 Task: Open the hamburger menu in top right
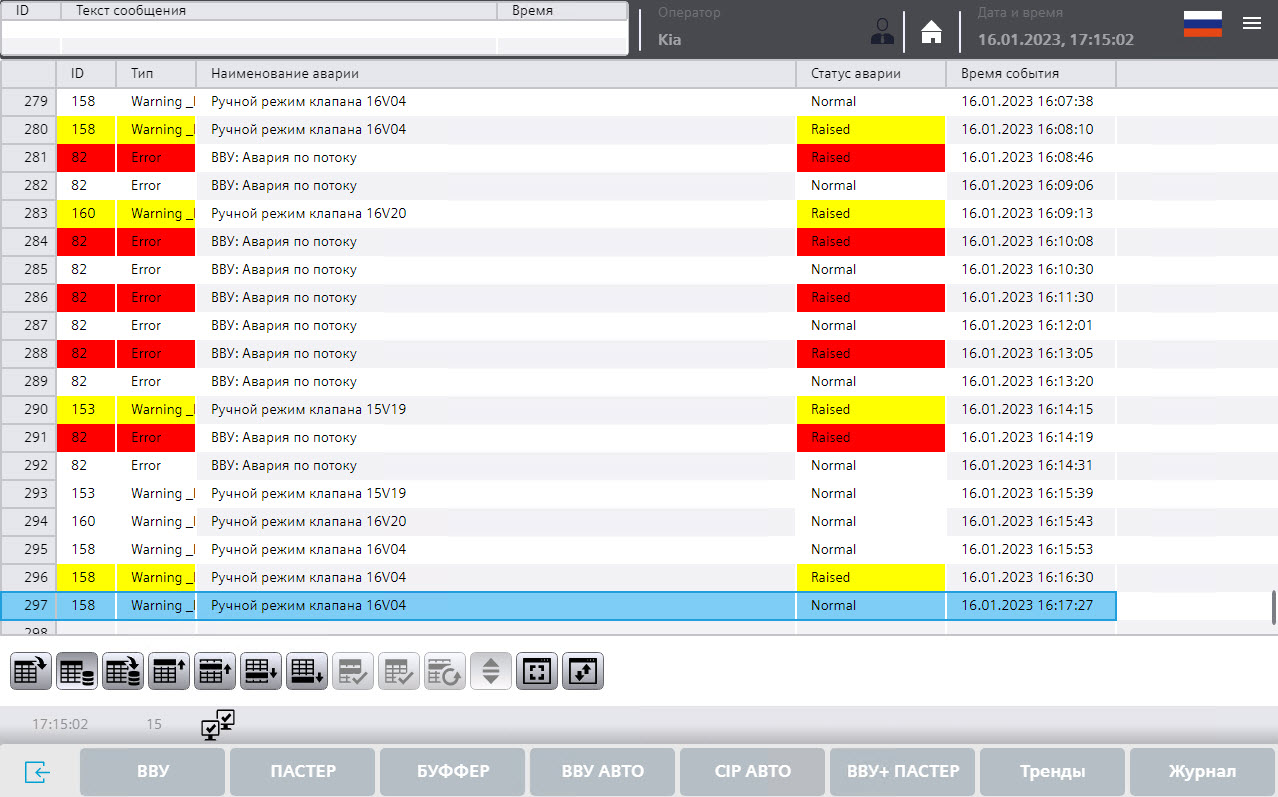tap(1251, 24)
